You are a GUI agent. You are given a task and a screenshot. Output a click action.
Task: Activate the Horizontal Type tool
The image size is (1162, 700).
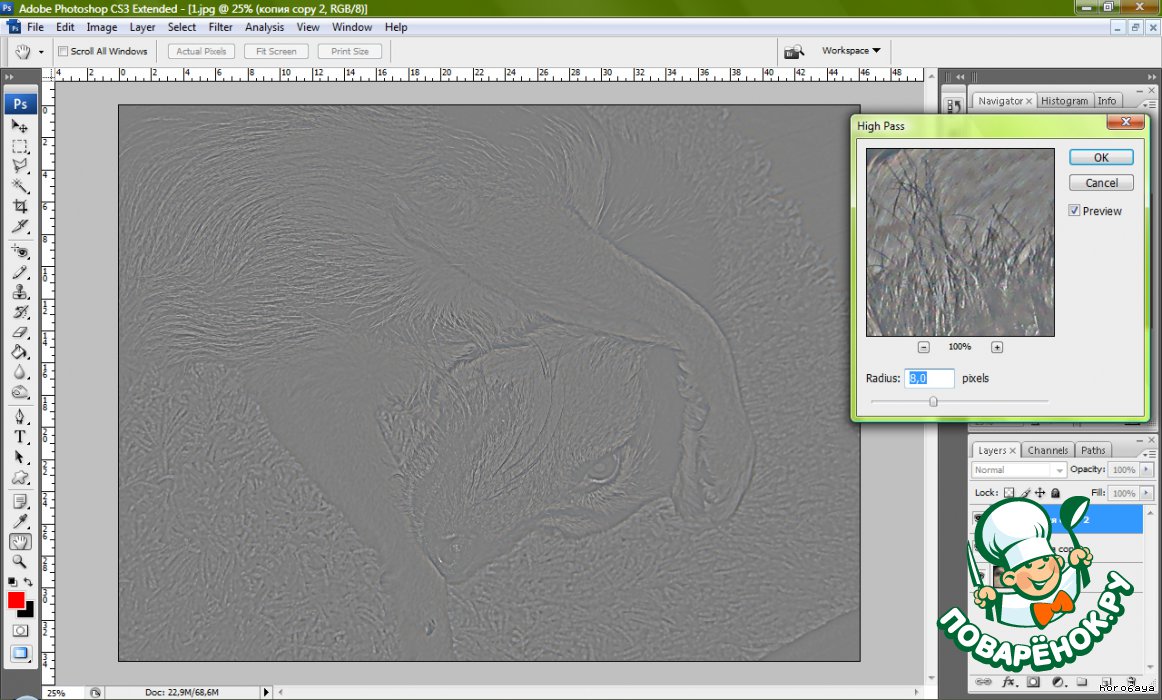[x=20, y=437]
